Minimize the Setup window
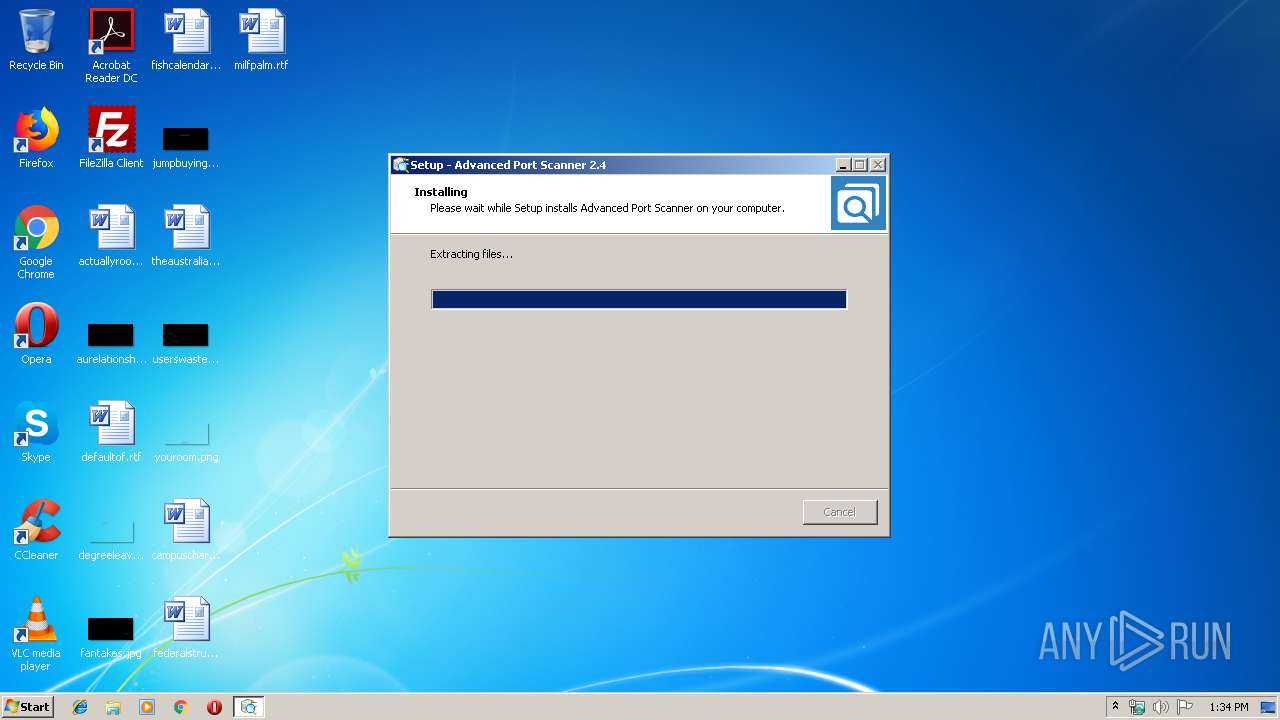Screen dimensions: 1280x720 pyautogui.click(x=843, y=165)
